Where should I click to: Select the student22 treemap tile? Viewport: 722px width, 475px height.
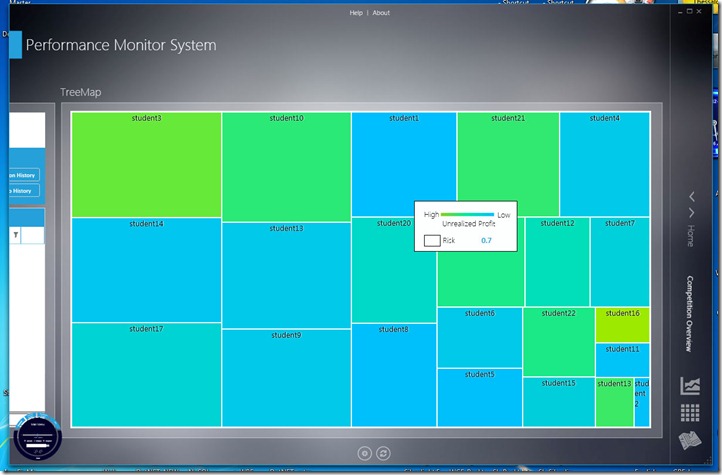pyautogui.click(x=559, y=342)
